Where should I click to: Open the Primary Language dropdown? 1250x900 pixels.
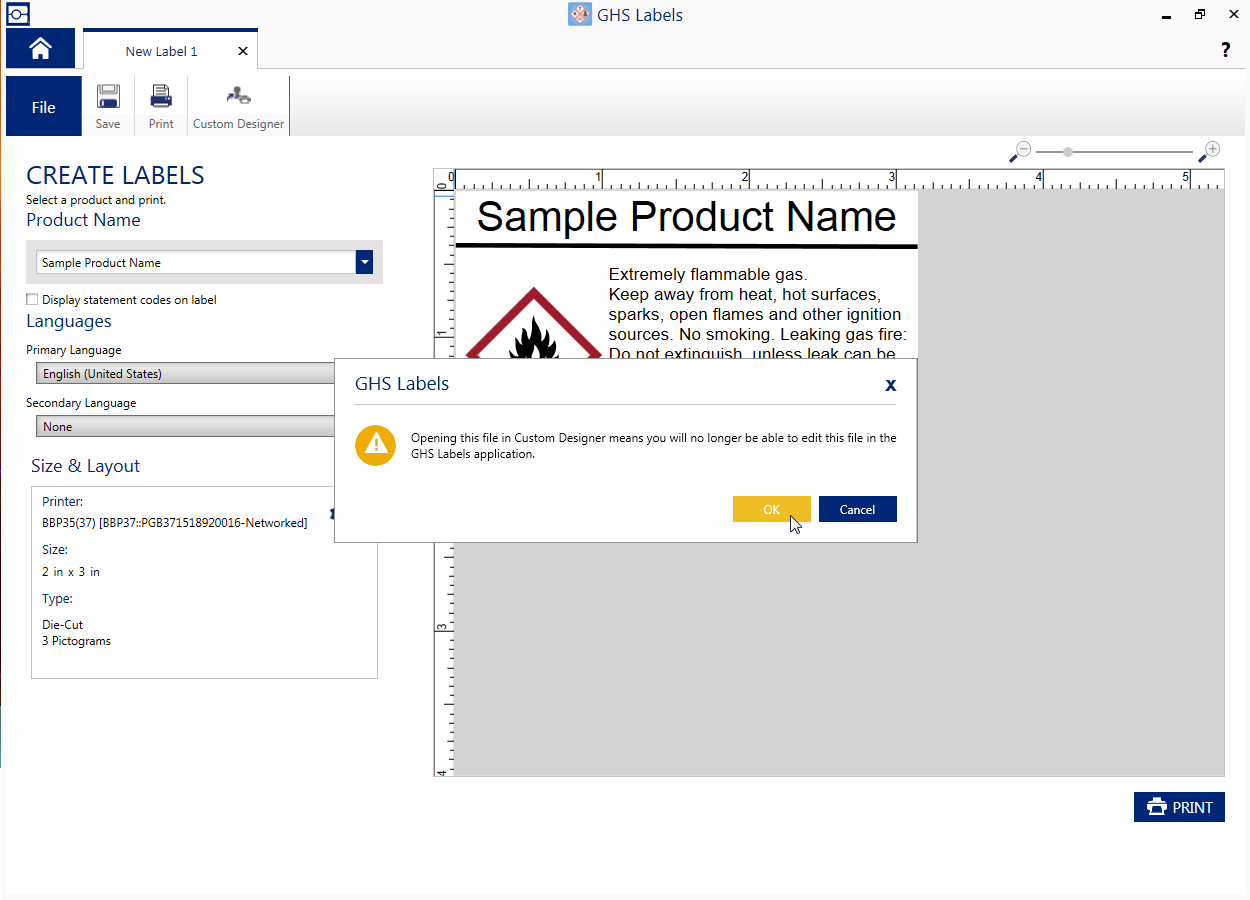click(185, 373)
